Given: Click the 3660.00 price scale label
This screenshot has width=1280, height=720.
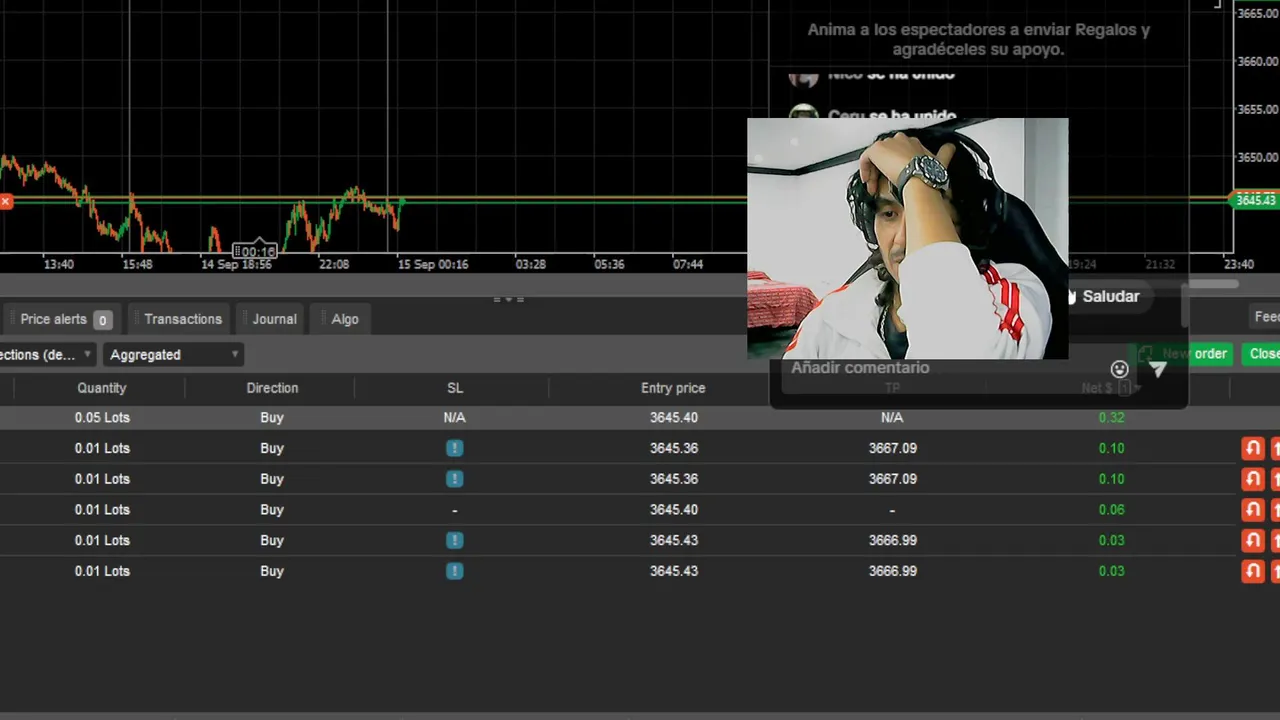Looking at the screenshot, I should pyautogui.click(x=1258, y=61).
